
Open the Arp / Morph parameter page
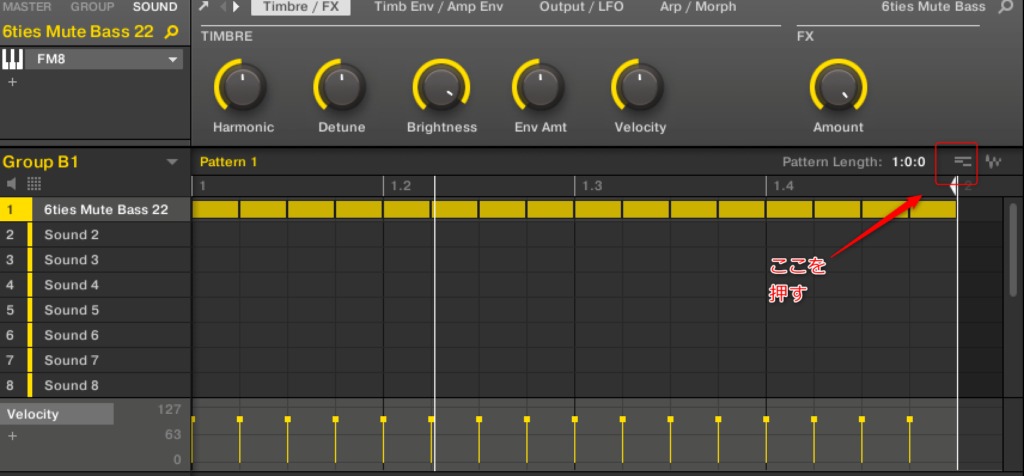pyautogui.click(x=697, y=7)
